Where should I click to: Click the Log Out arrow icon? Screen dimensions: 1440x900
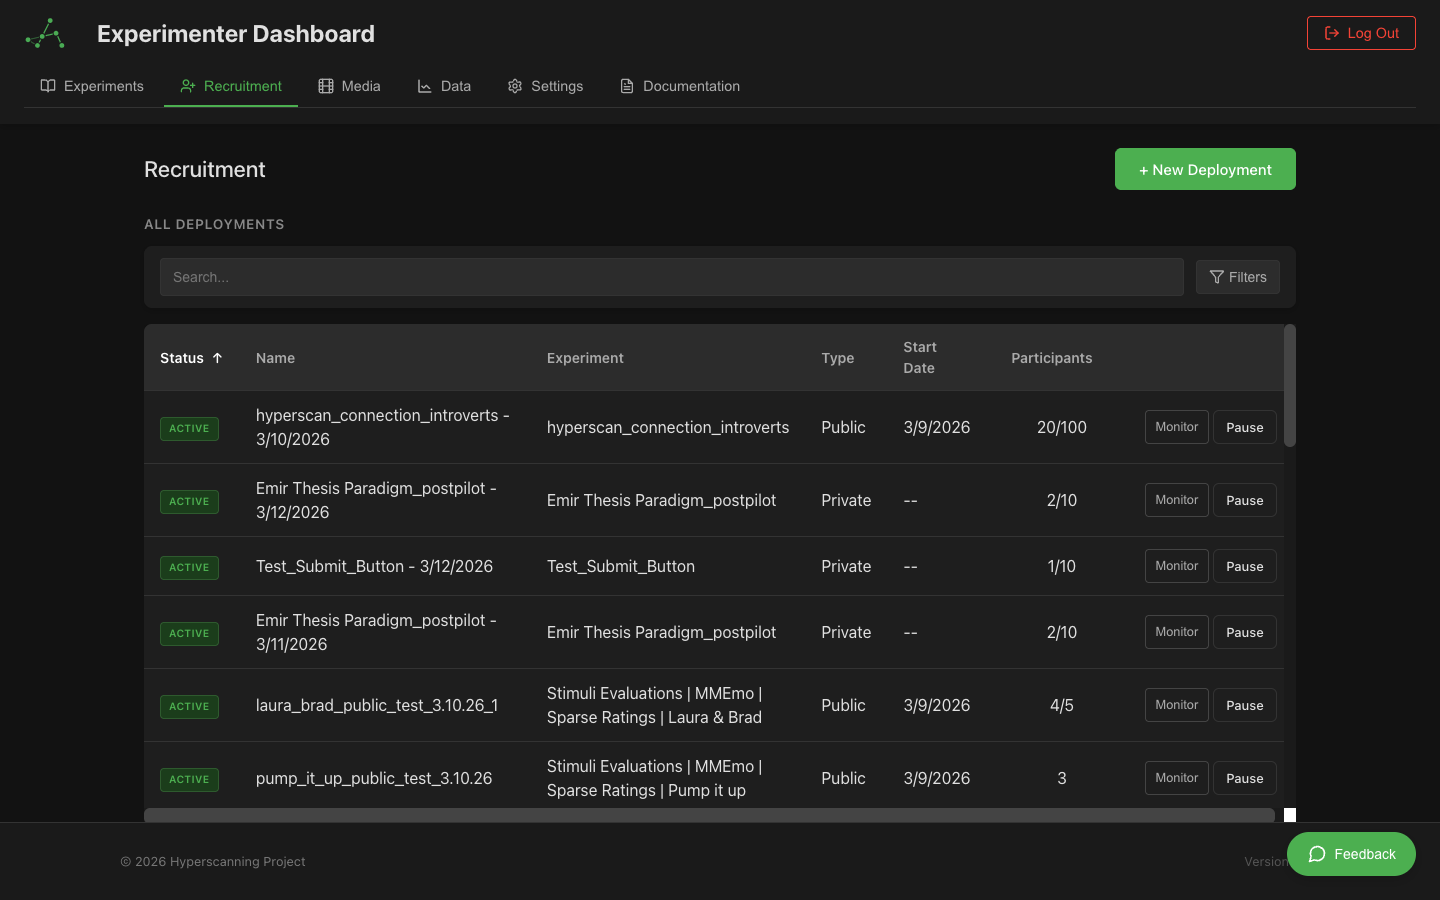(1332, 32)
